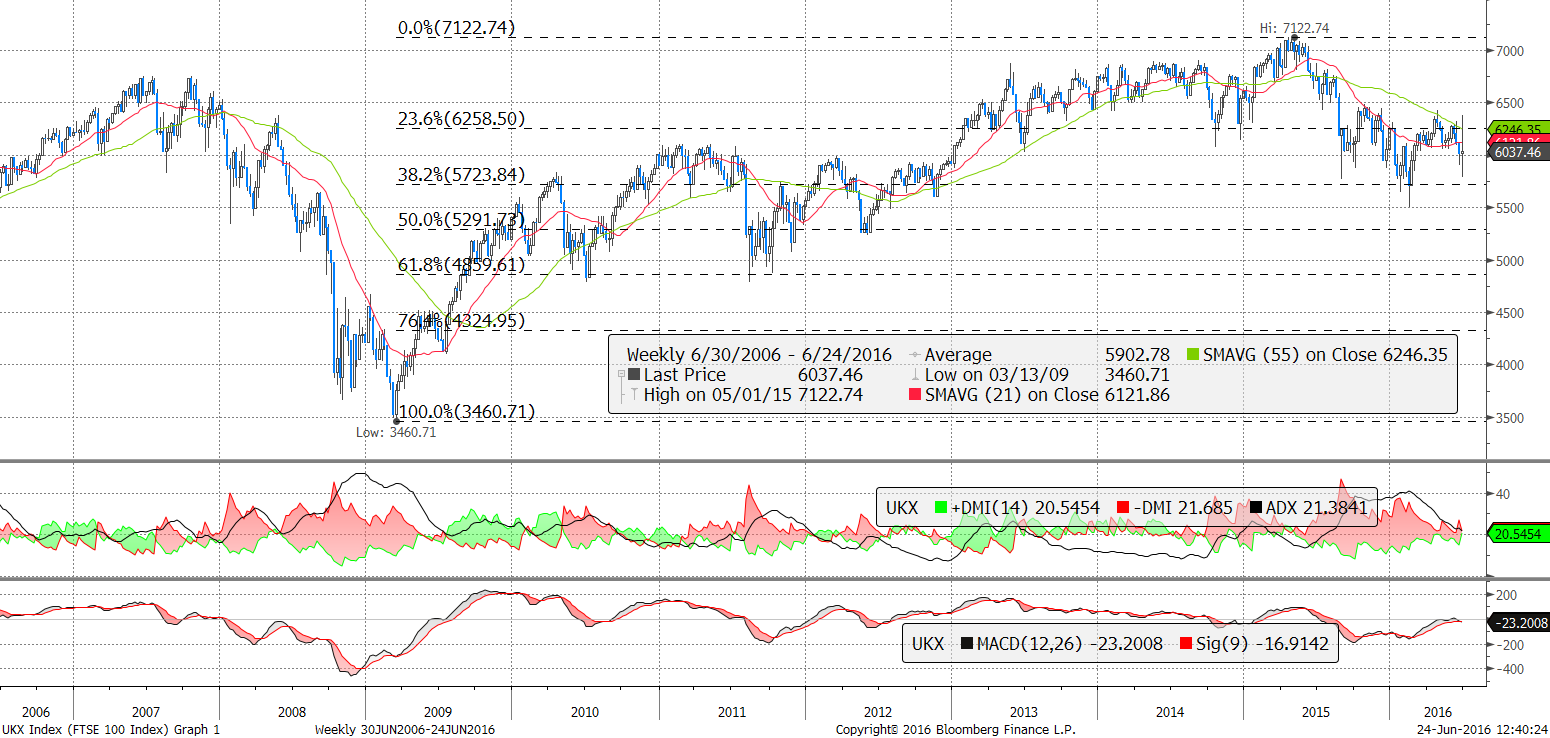1550x738 pixels.
Task: Click the Low: 3460.71 trough dot marker
Action: 396,421
